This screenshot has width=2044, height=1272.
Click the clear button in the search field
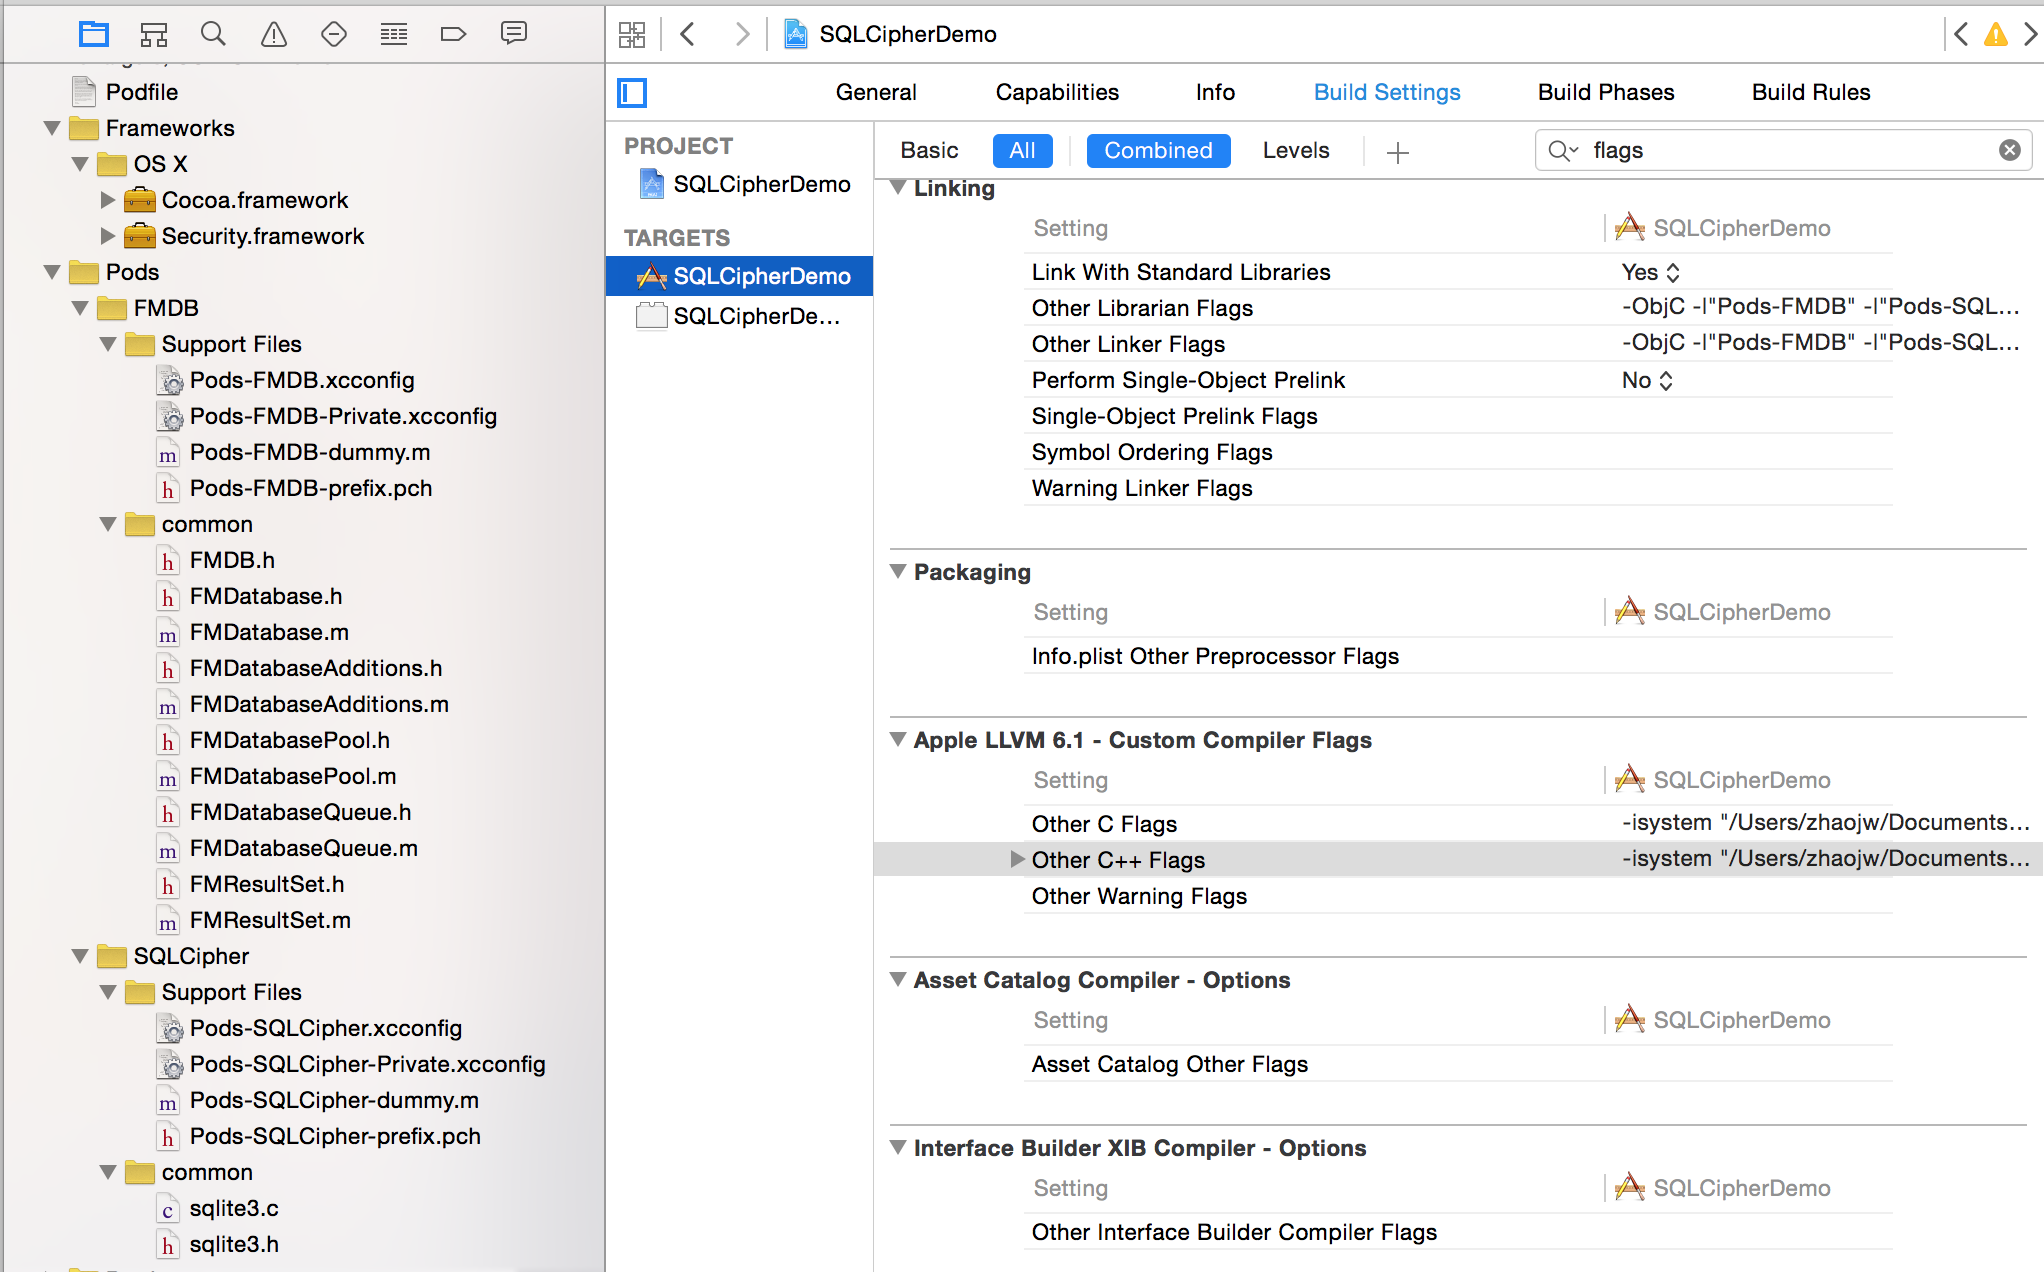coord(2009,149)
